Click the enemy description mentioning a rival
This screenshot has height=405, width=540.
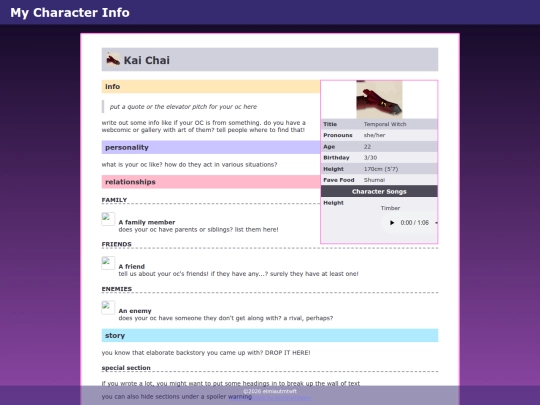(226, 318)
